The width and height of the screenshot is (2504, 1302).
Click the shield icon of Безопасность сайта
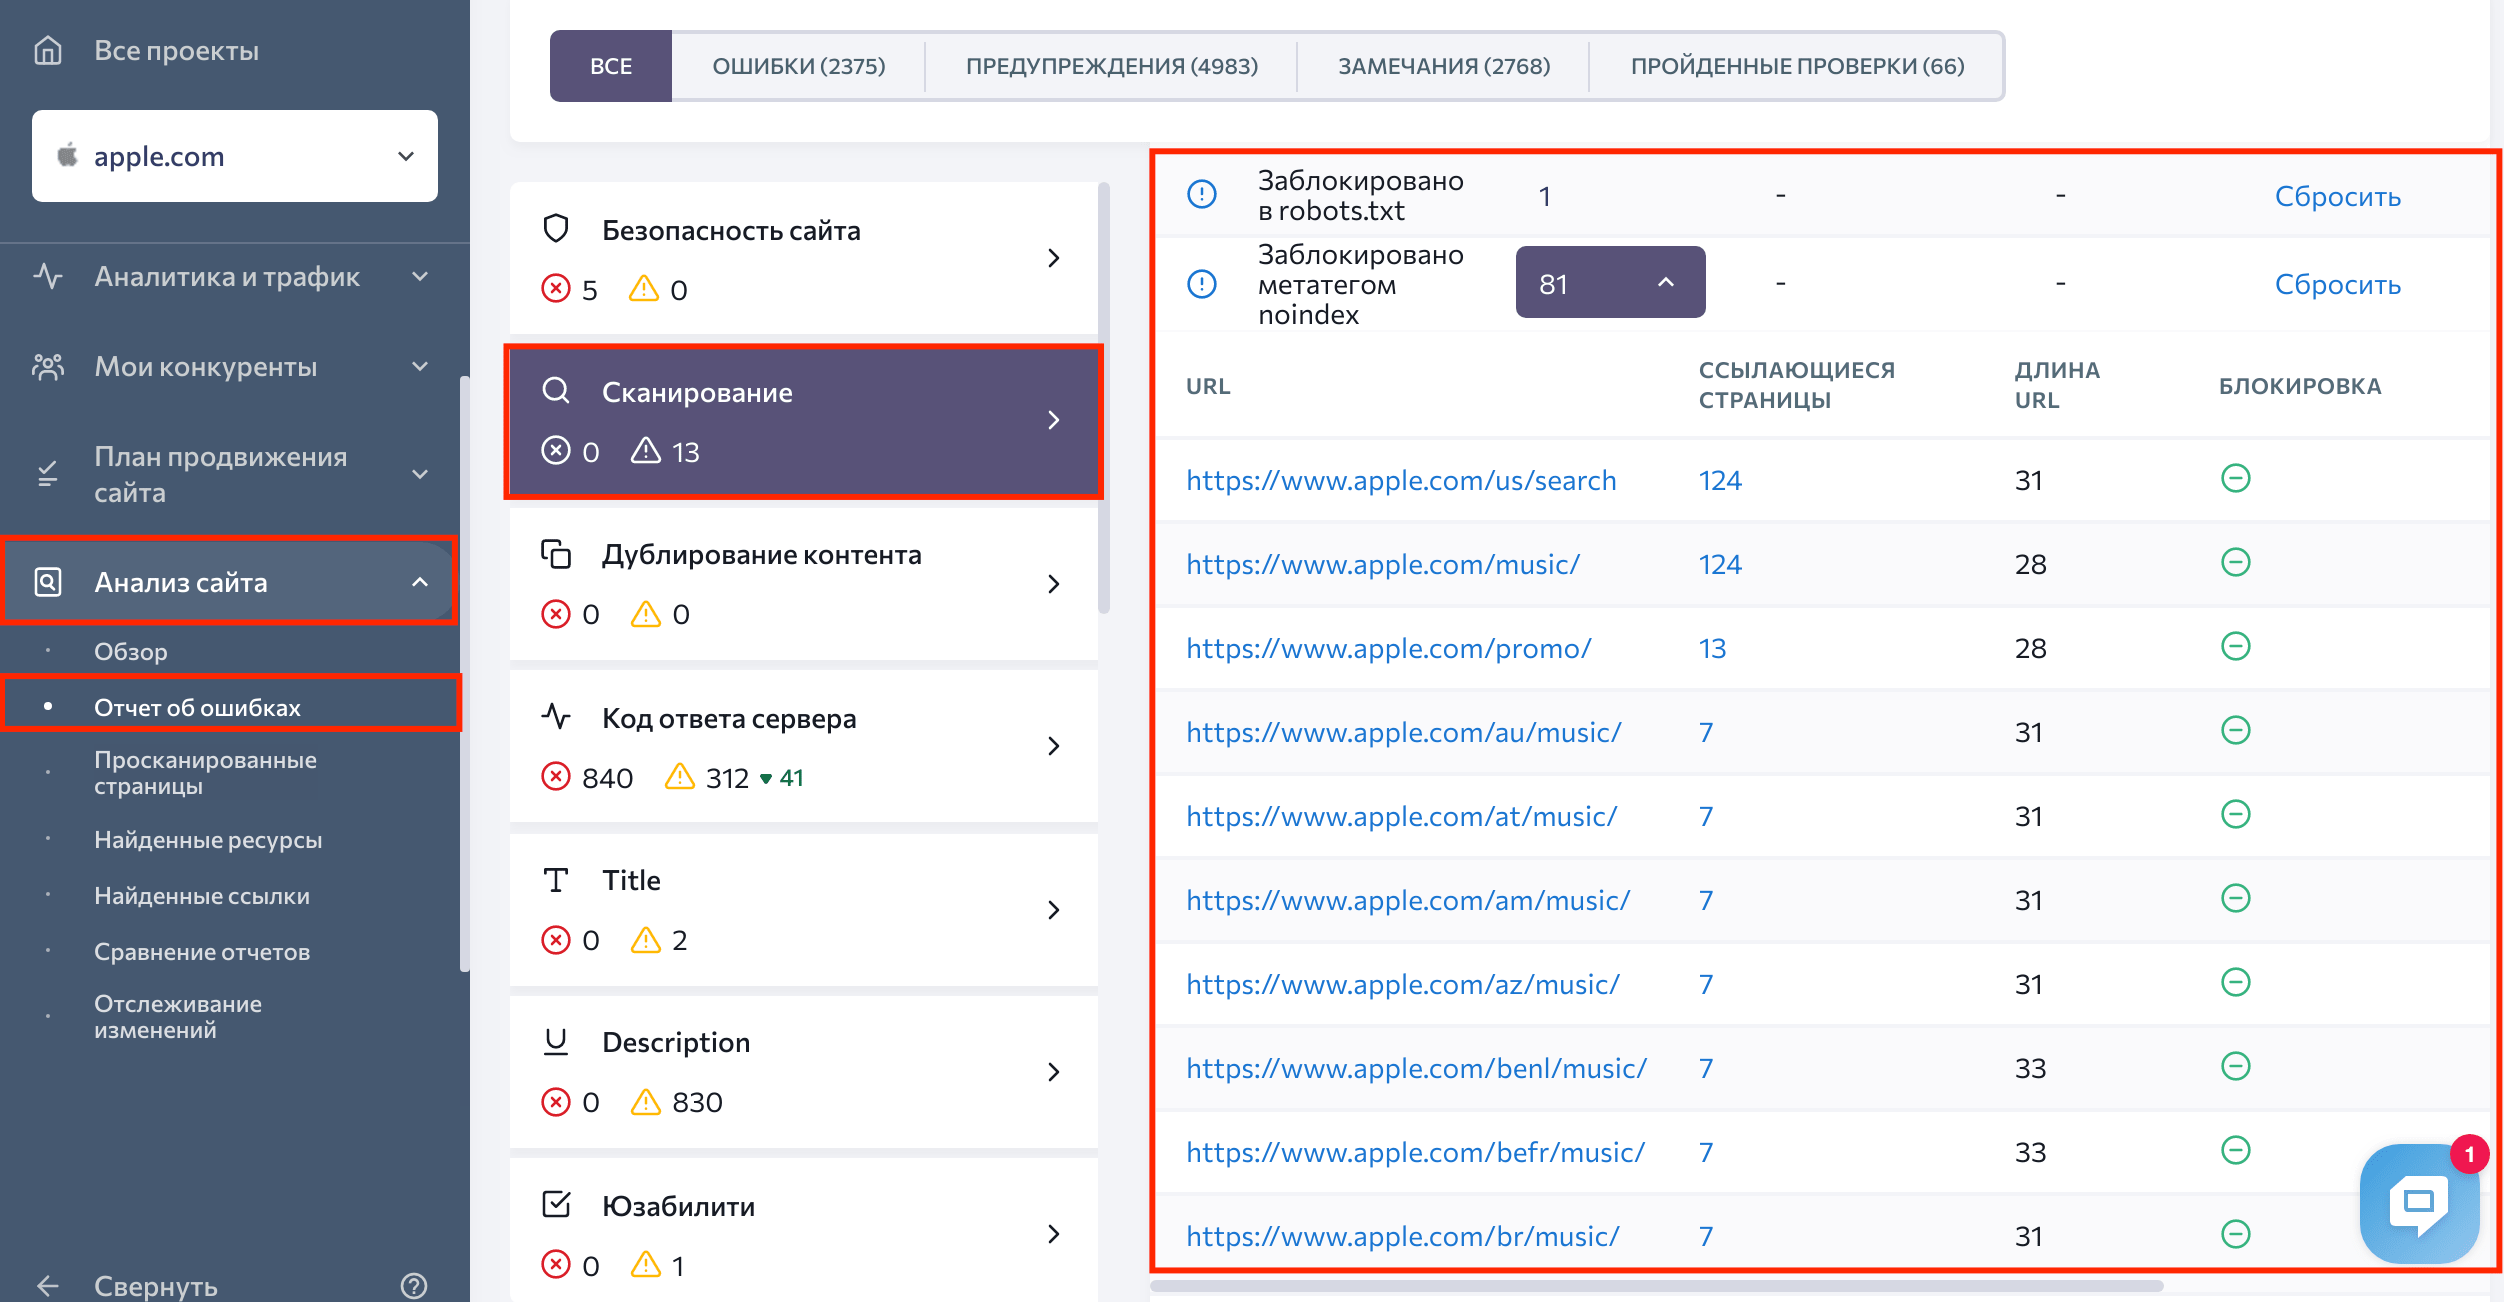[x=556, y=229]
